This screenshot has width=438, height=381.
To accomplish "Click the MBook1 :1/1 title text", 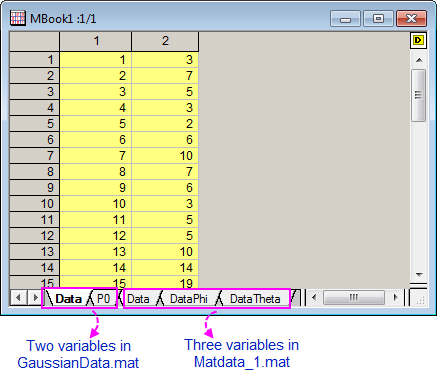I will coord(63,19).
